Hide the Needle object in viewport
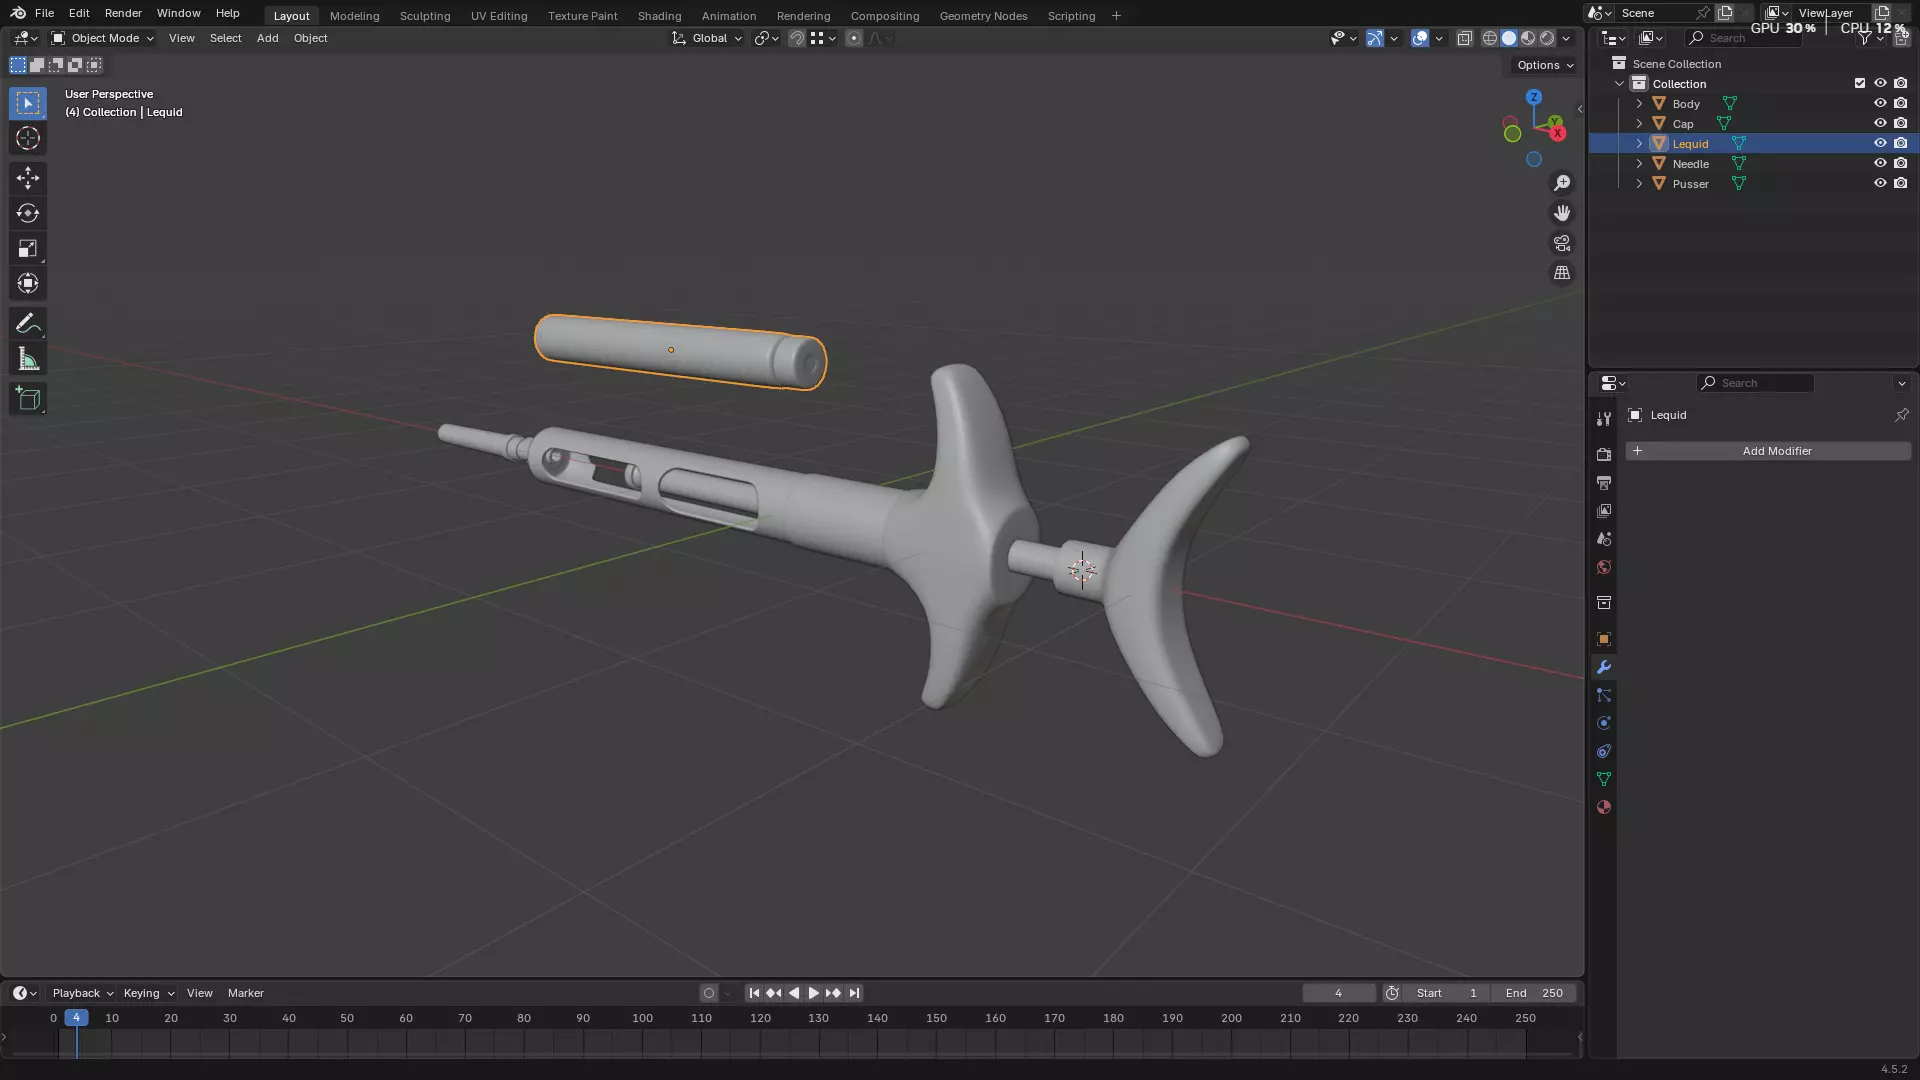 tap(1880, 163)
